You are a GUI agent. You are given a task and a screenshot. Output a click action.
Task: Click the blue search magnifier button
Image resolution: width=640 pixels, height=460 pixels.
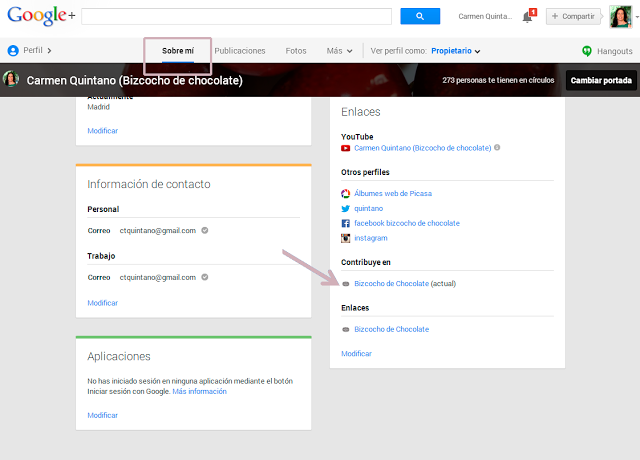tap(420, 16)
